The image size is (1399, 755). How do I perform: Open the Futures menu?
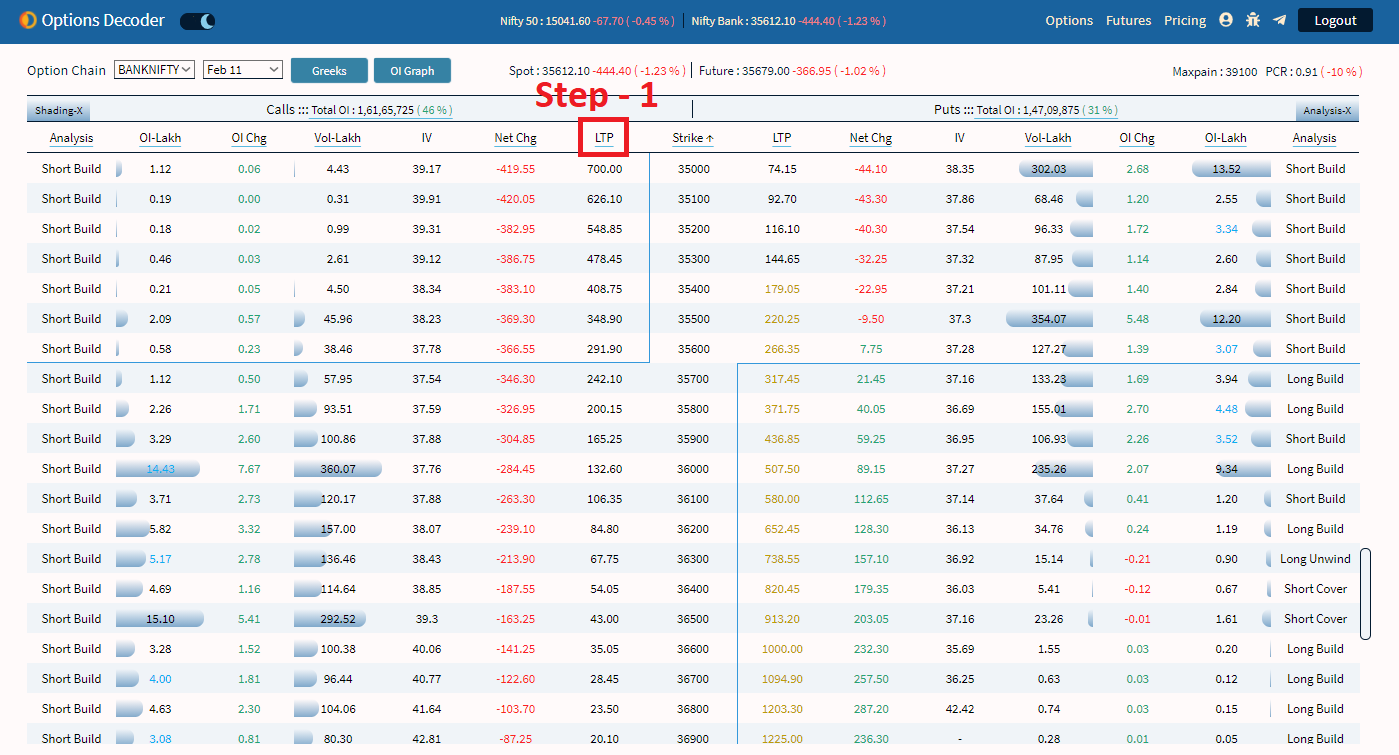point(1129,20)
